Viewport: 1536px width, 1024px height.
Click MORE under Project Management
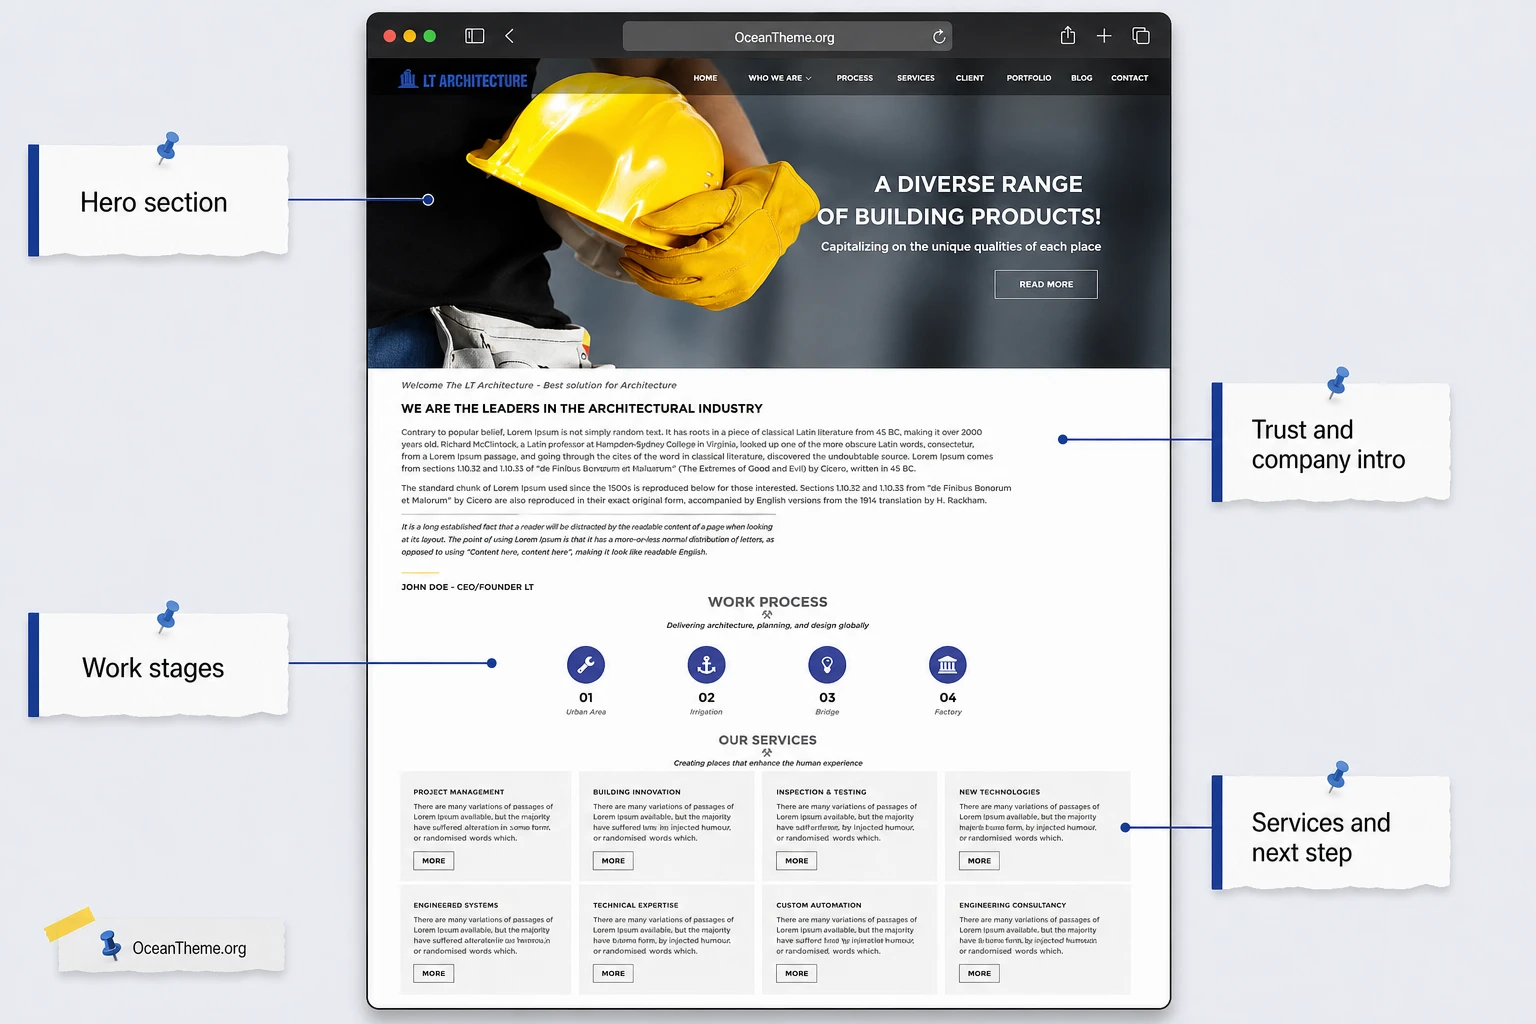[x=434, y=860]
